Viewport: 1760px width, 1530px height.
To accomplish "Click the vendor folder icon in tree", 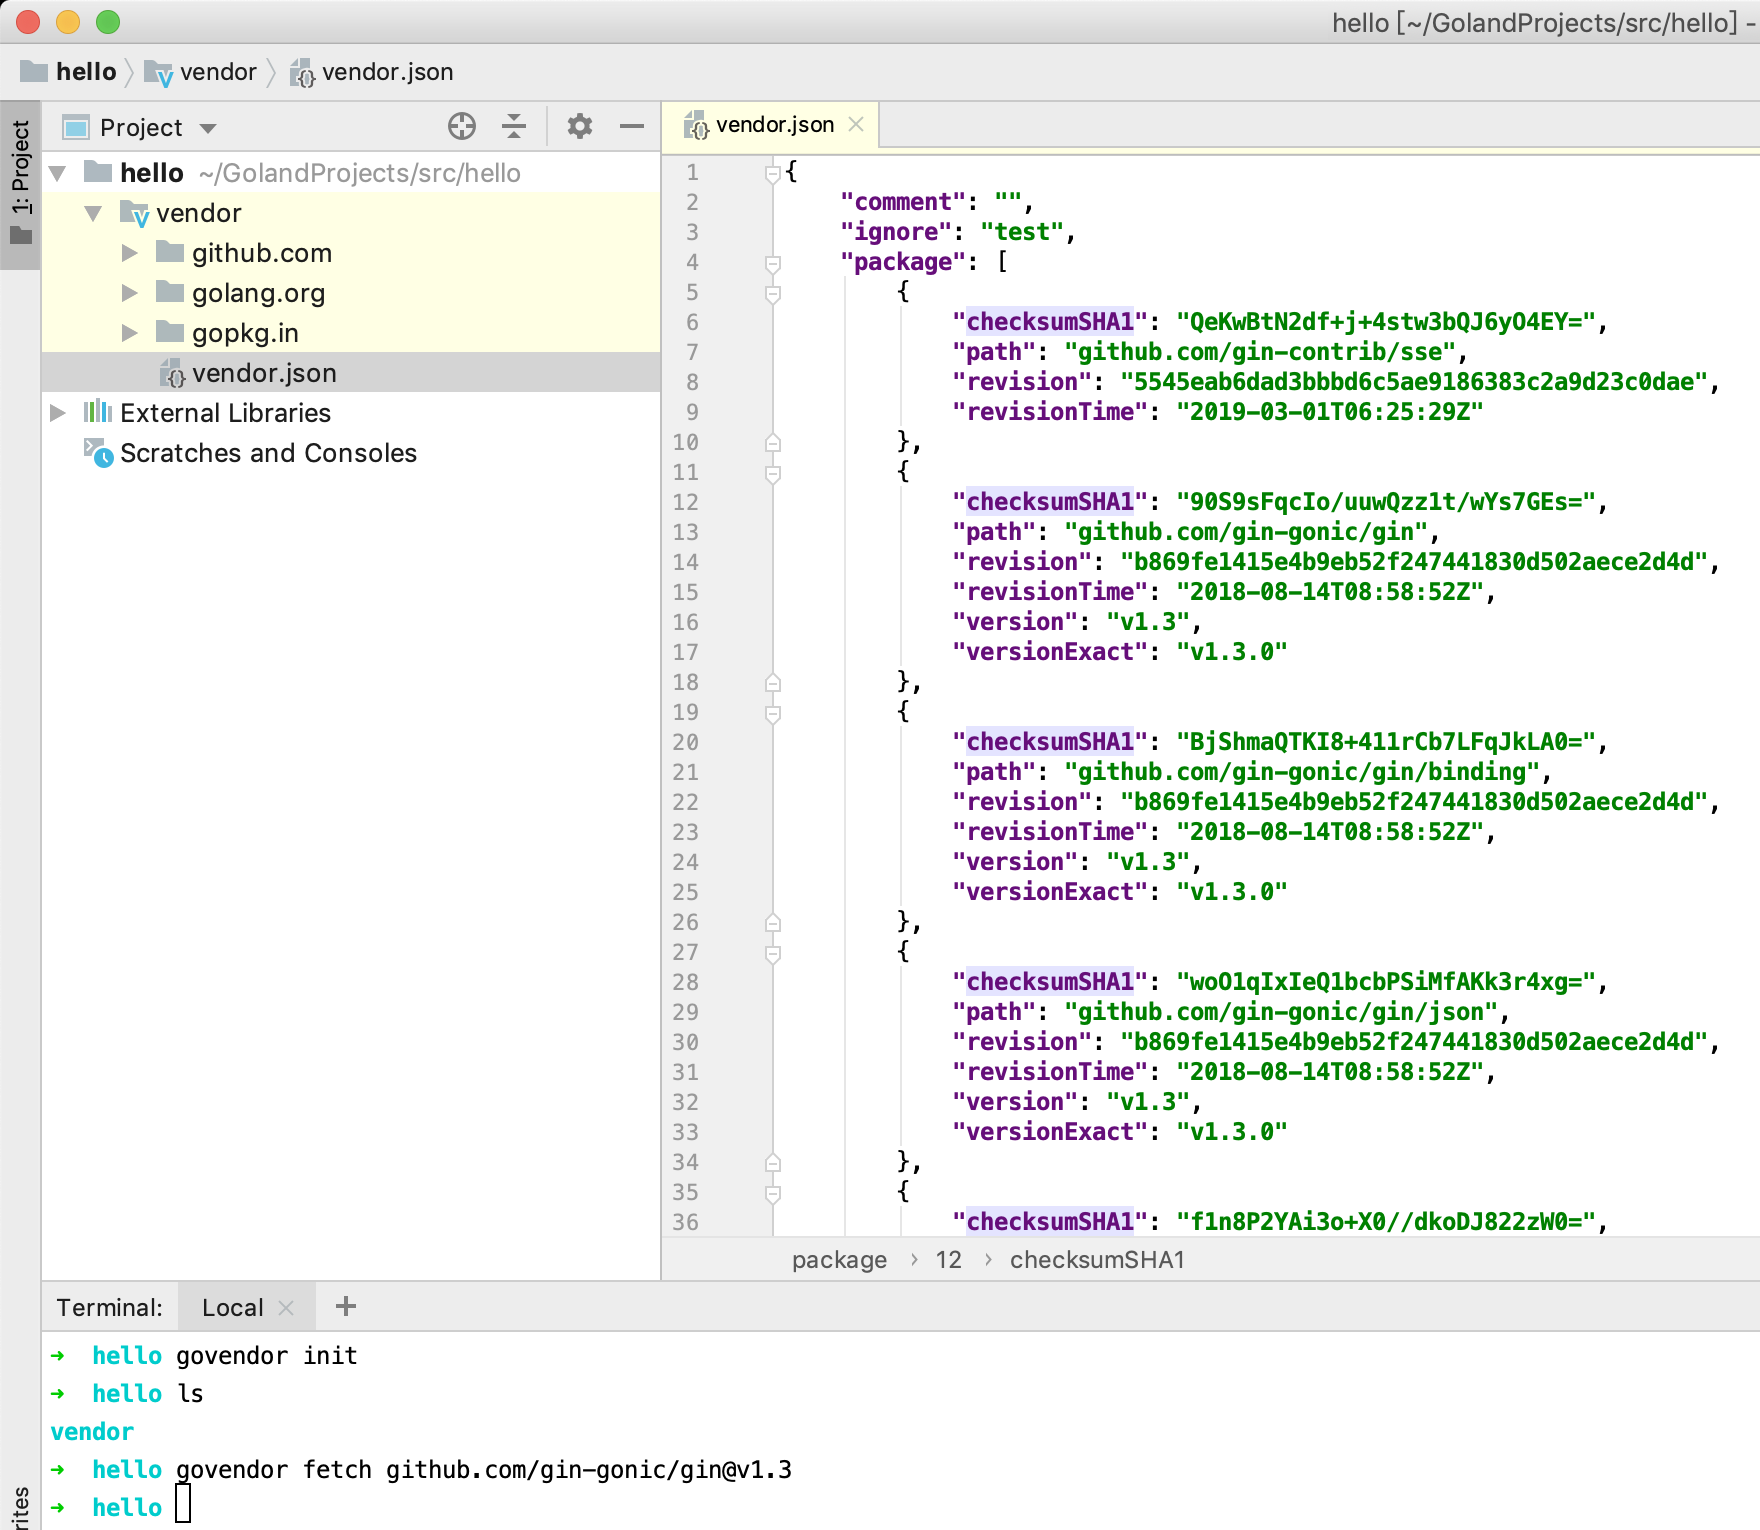I will click(x=134, y=213).
